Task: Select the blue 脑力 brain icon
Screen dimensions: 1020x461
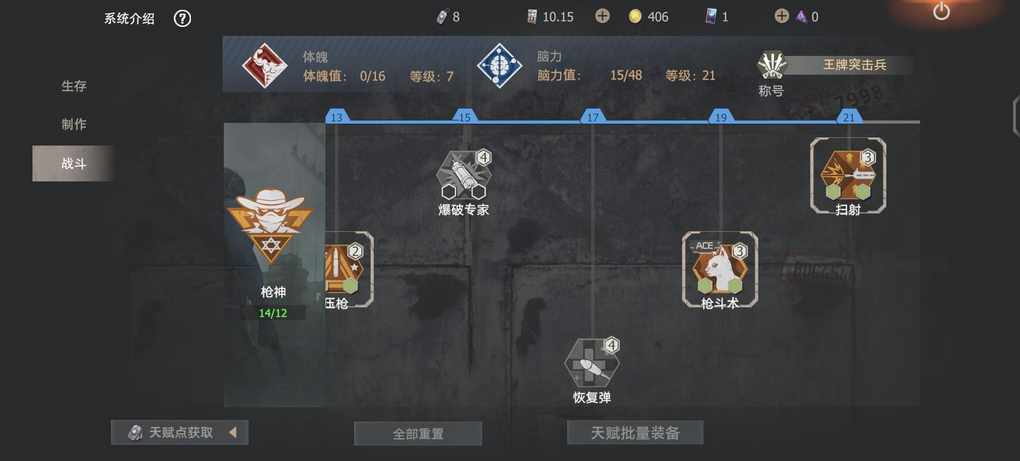Action: coord(500,66)
